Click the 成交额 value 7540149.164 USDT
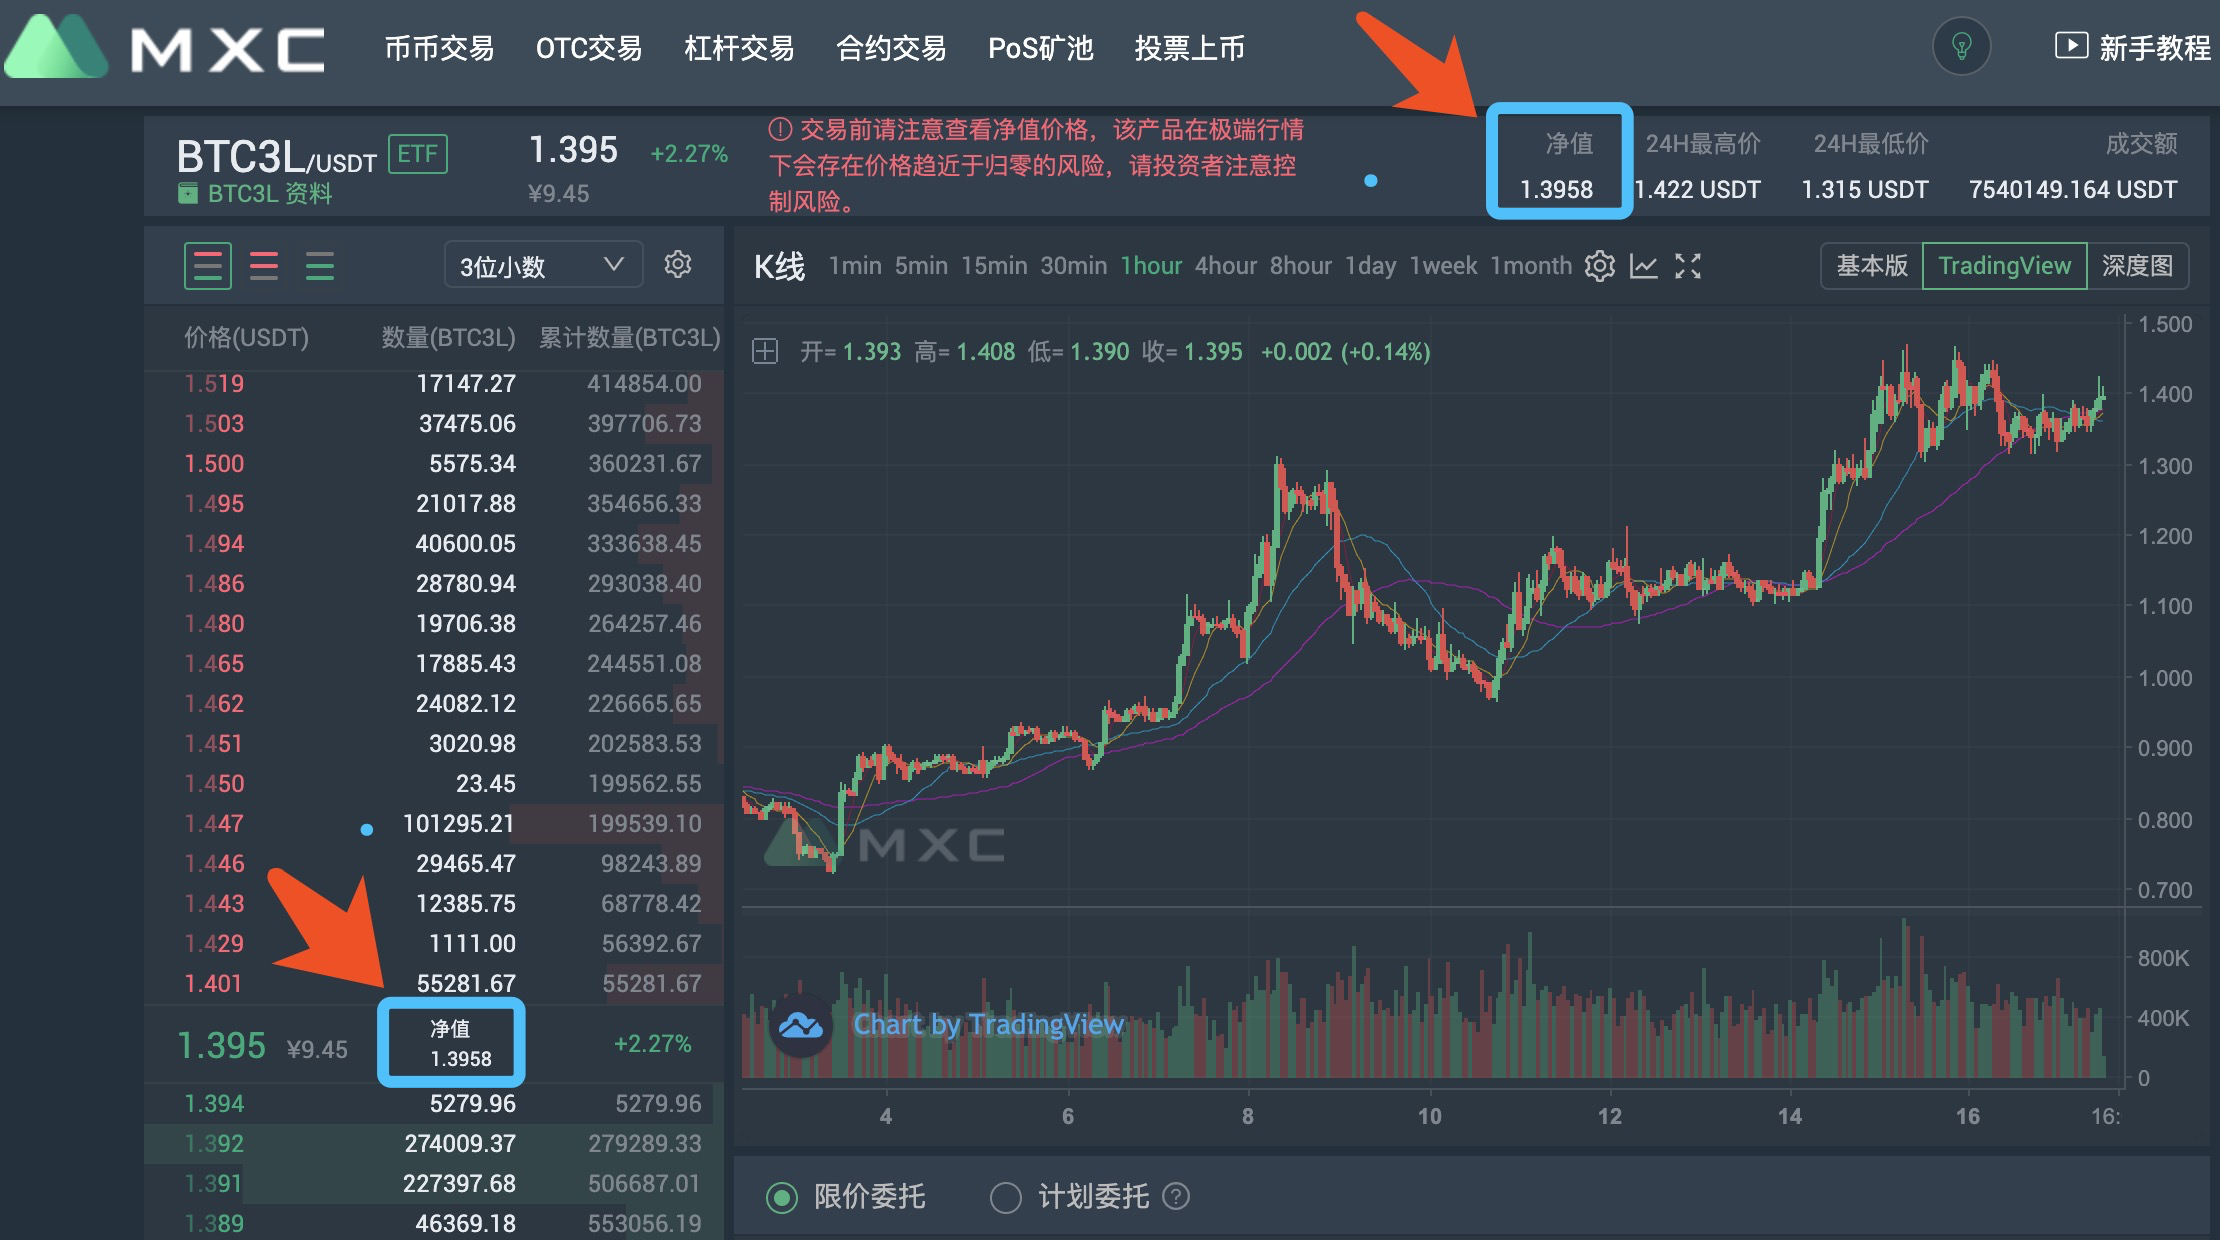Screen dimensions: 2220x1240 pyautogui.click(x=2073, y=189)
